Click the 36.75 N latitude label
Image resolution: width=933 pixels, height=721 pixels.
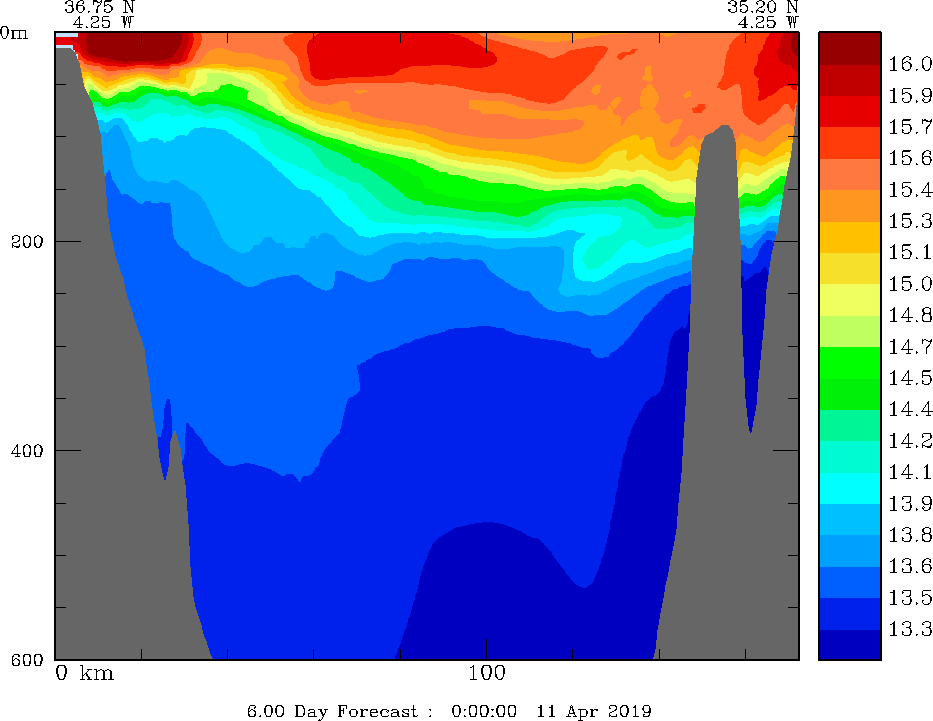[x=99, y=7]
